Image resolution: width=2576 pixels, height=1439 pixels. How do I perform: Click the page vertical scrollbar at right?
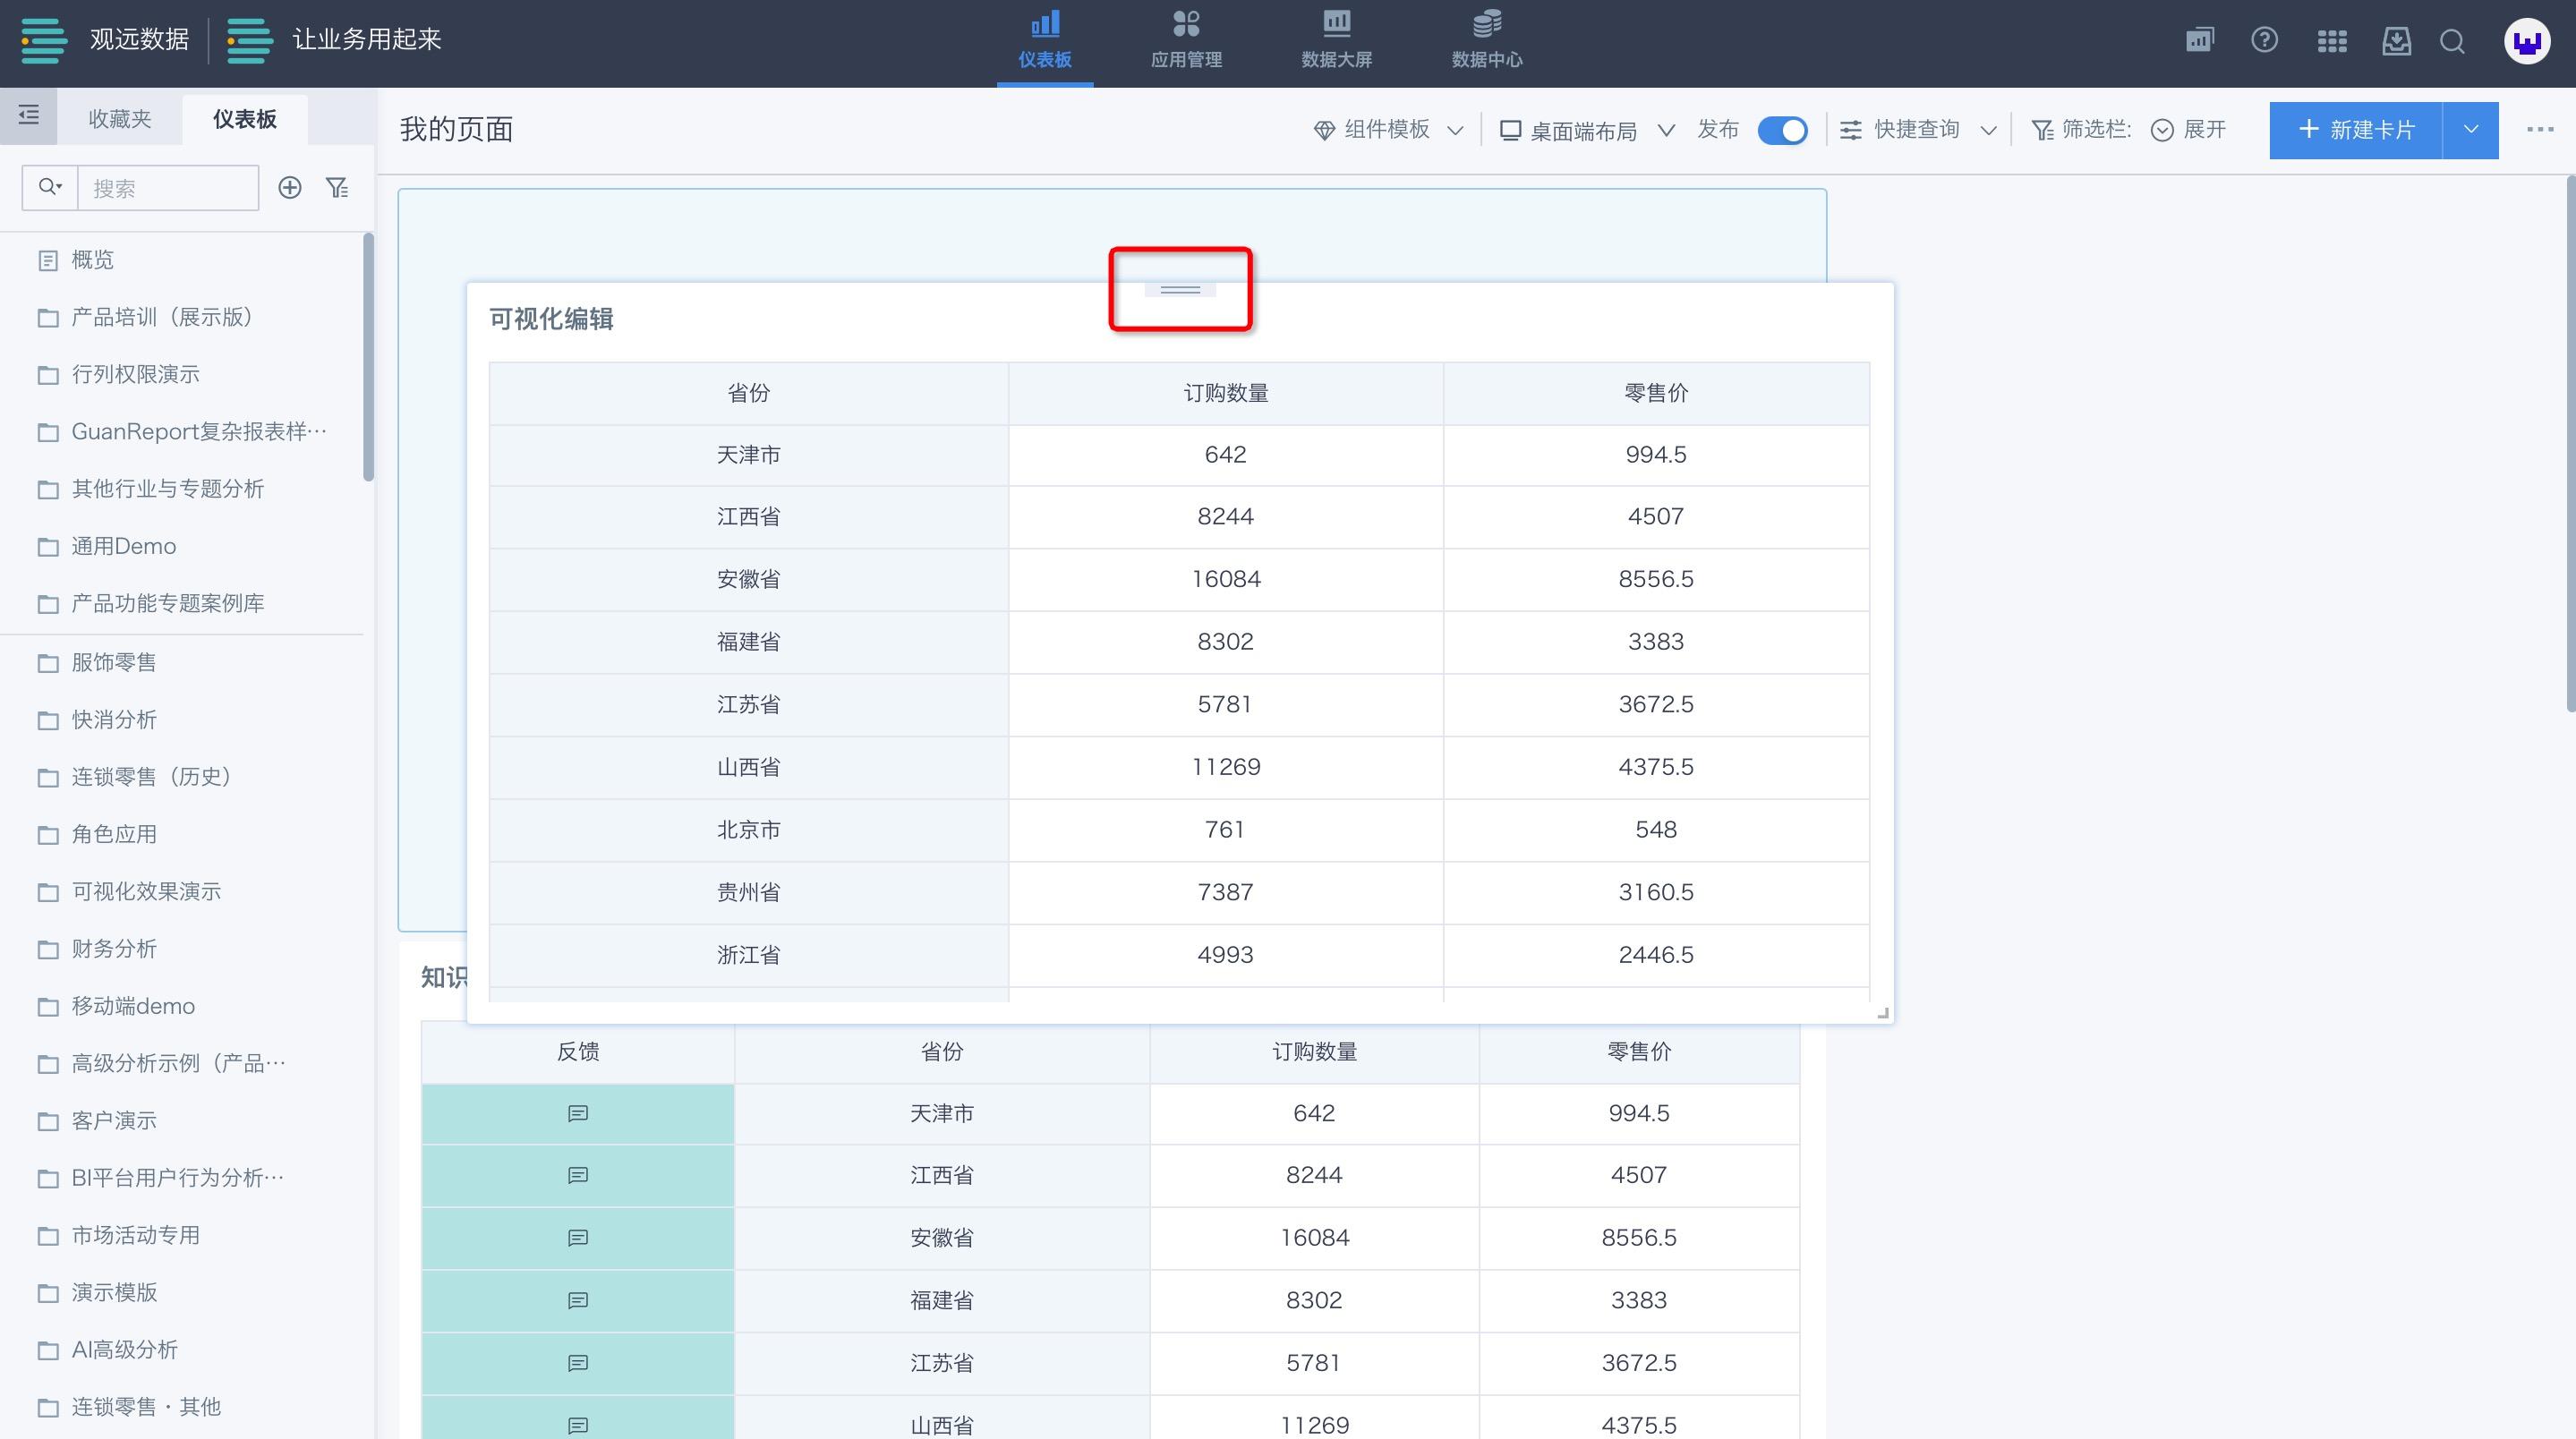pos(2570,444)
